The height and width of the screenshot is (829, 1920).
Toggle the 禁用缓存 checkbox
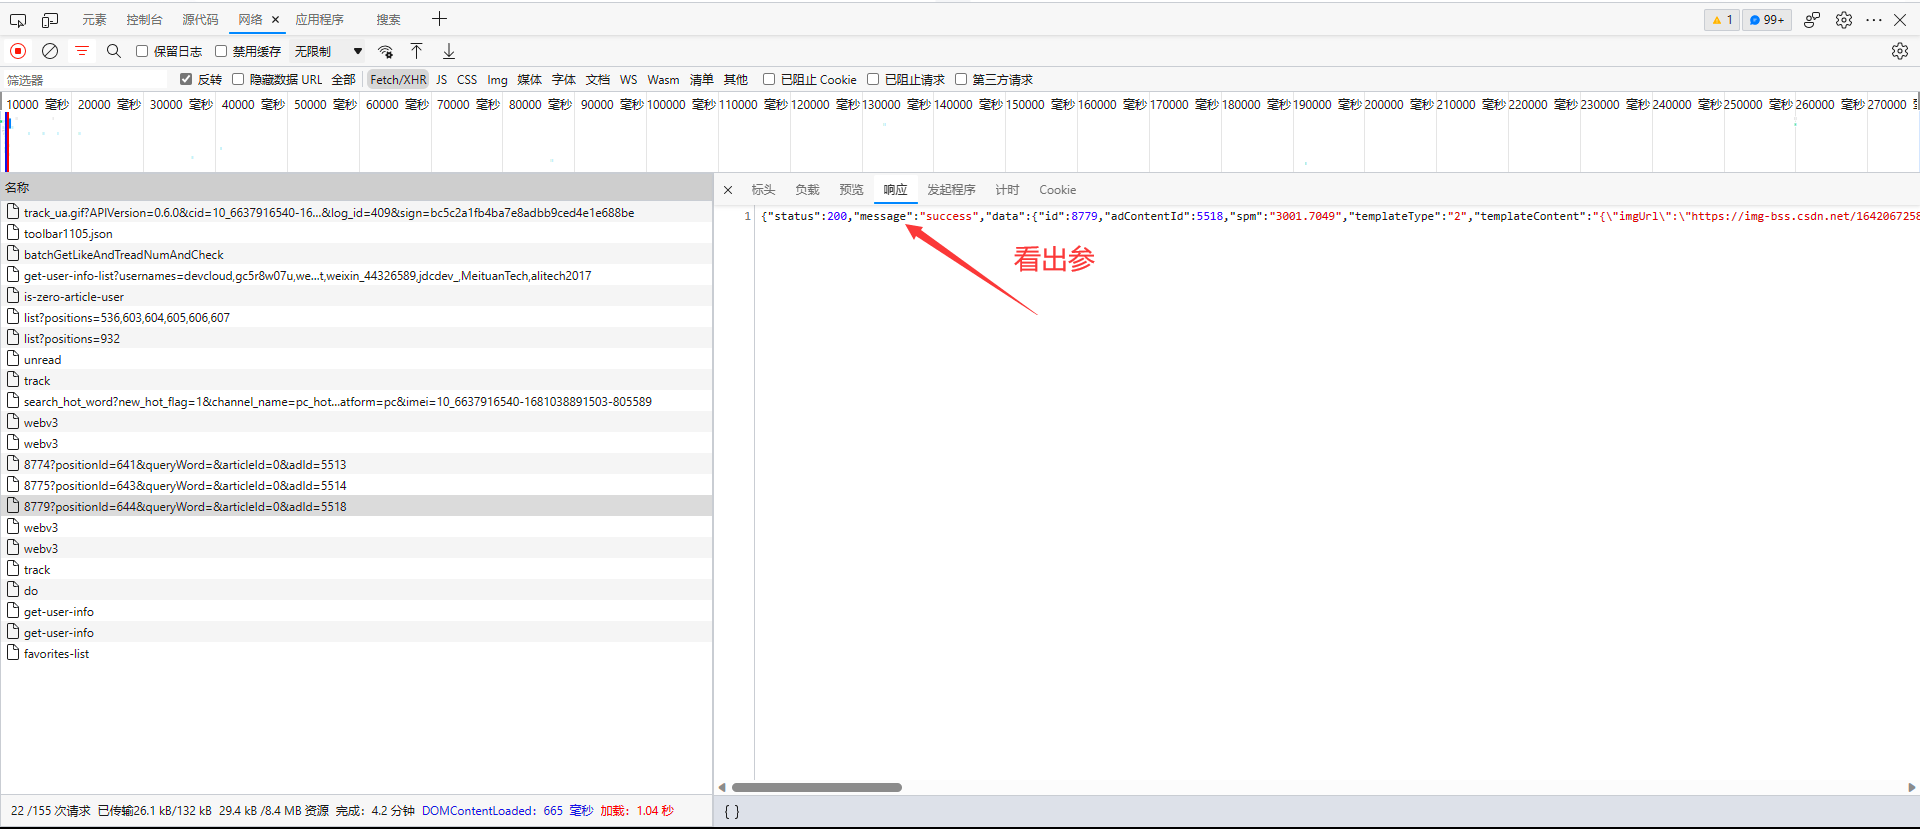(221, 51)
